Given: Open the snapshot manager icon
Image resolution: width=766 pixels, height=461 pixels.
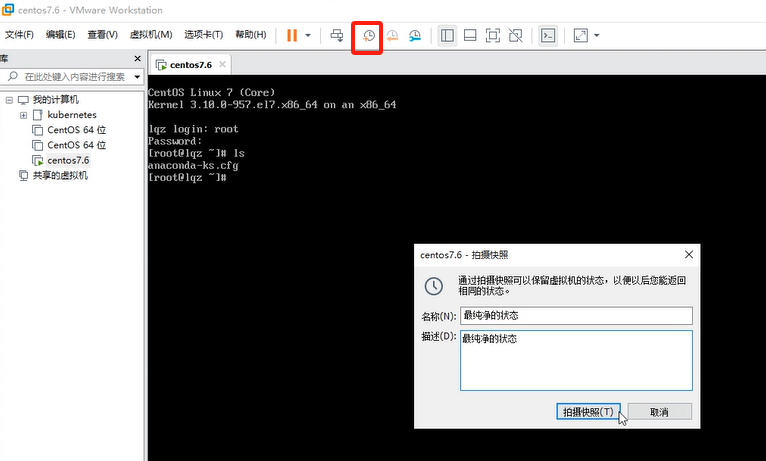Looking at the screenshot, I should 415,35.
